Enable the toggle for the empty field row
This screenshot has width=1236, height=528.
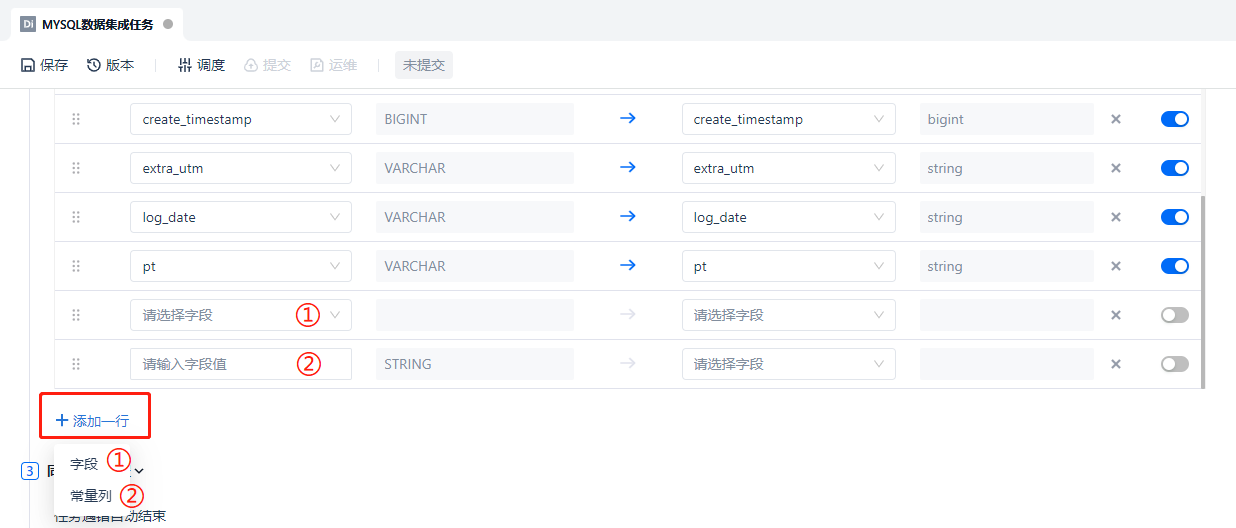tap(1174, 315)
